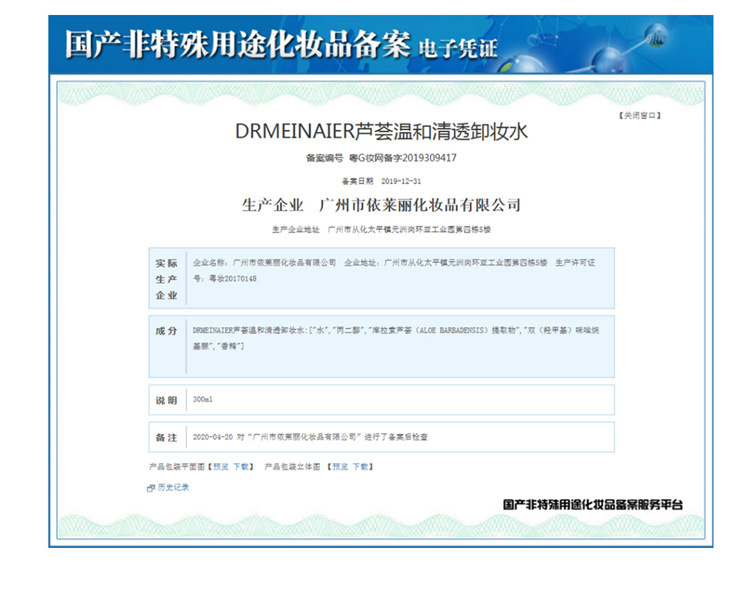This screenshot has width=750, height=594.
Task: Click the history record window icon
Action: [x=151, y=488]
